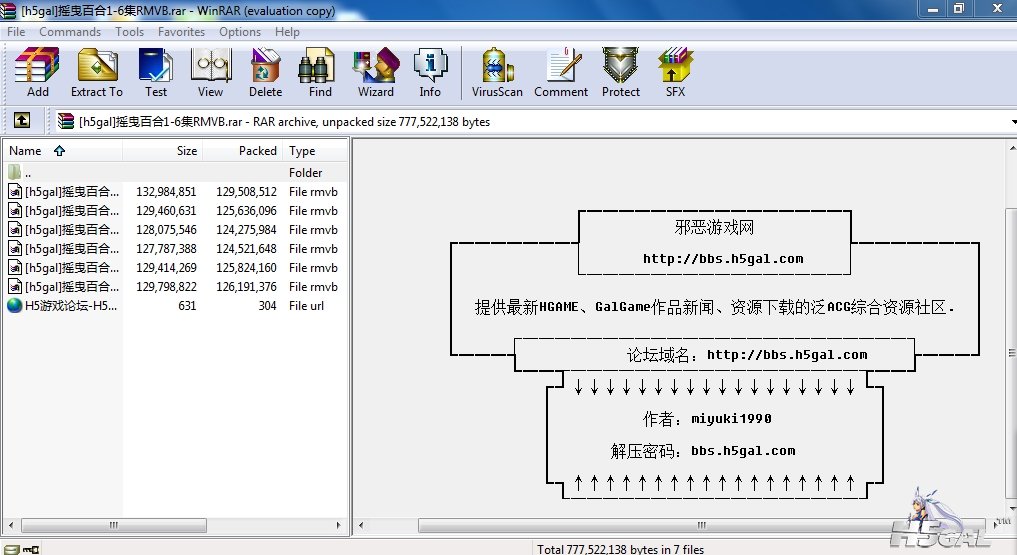Open the Comment editor tool

click(x=561, y=73)
